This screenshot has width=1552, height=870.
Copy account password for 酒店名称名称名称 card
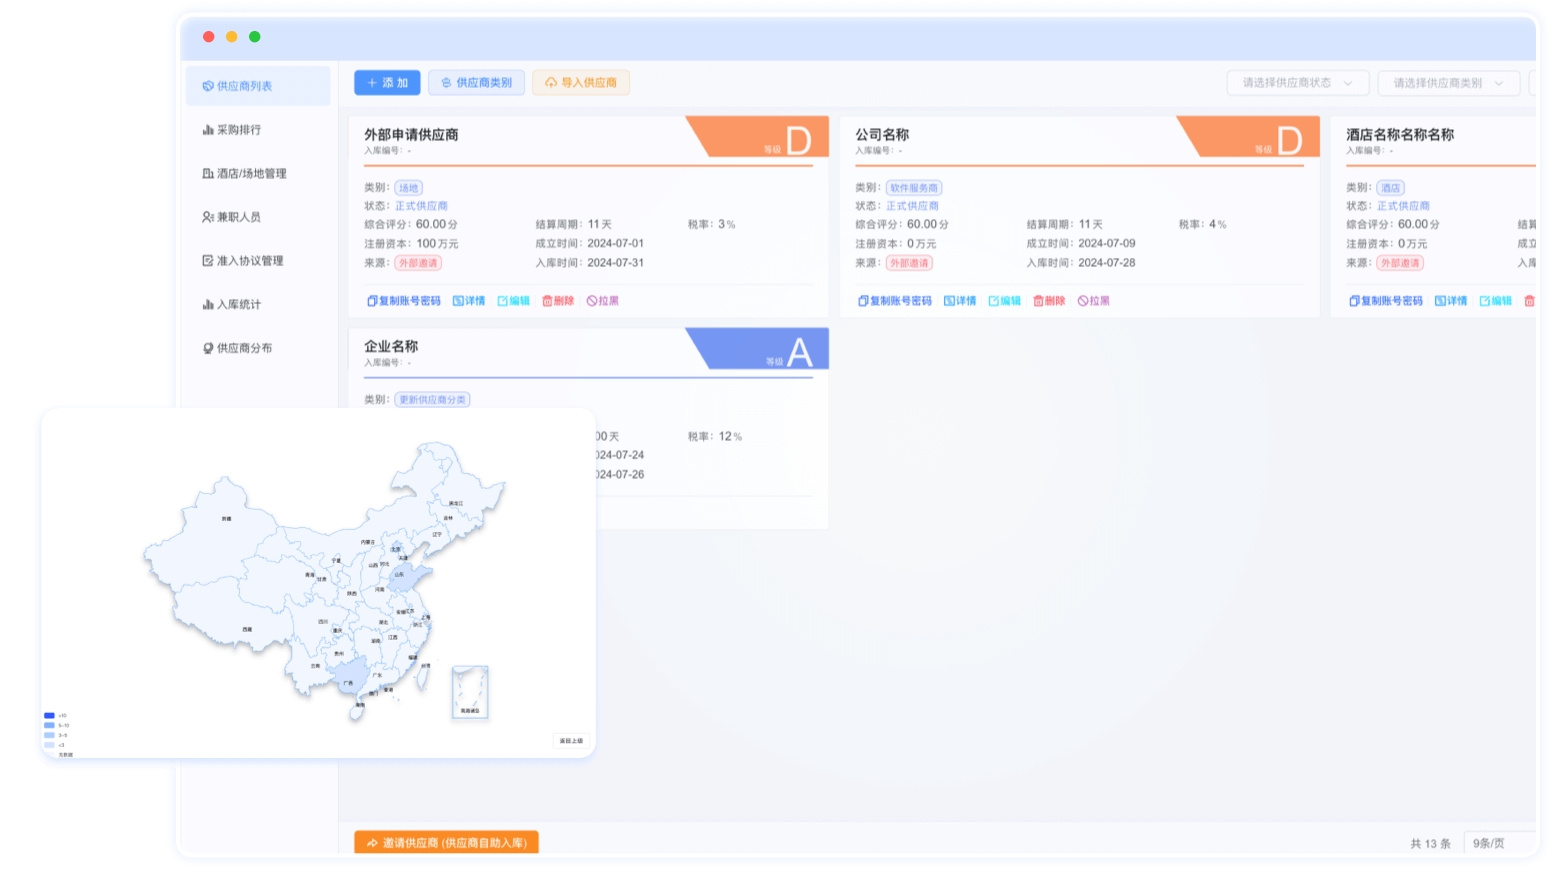1386,301
